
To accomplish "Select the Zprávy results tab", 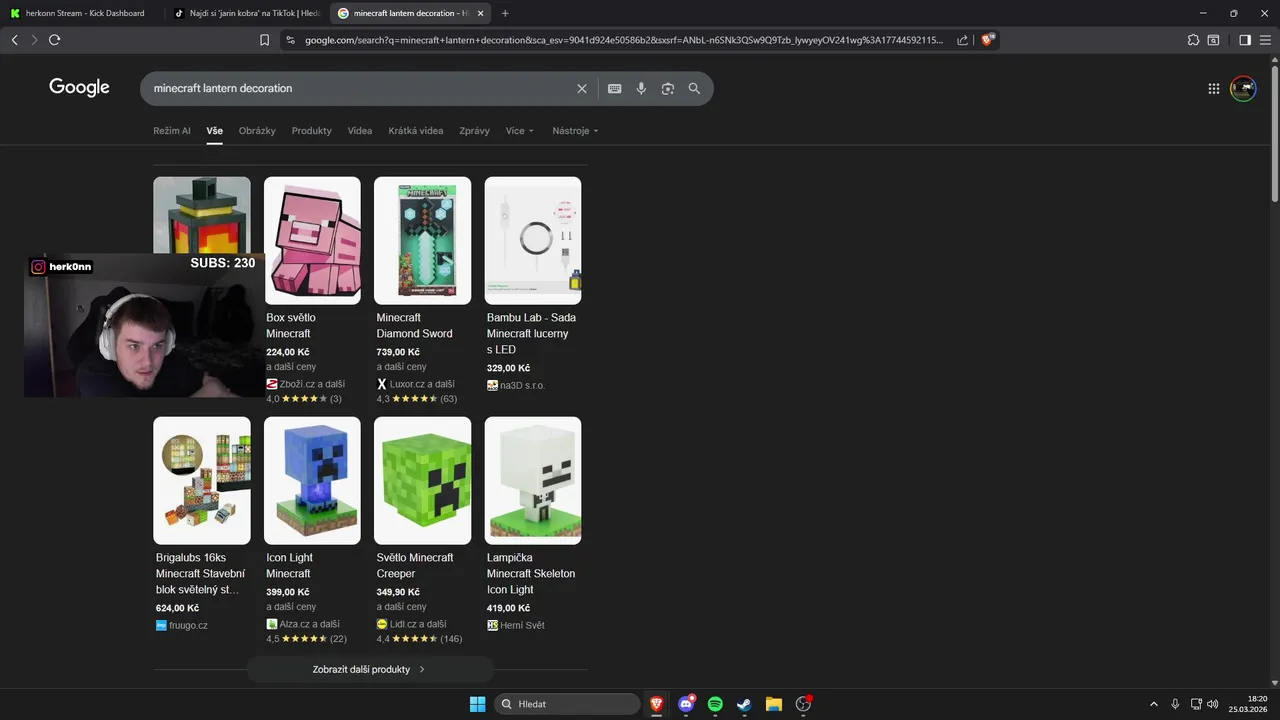I will tap(475, 131).
